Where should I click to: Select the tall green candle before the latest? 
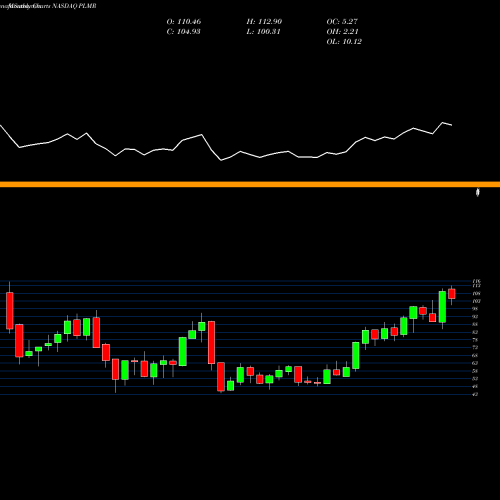[x=442, y=307]
